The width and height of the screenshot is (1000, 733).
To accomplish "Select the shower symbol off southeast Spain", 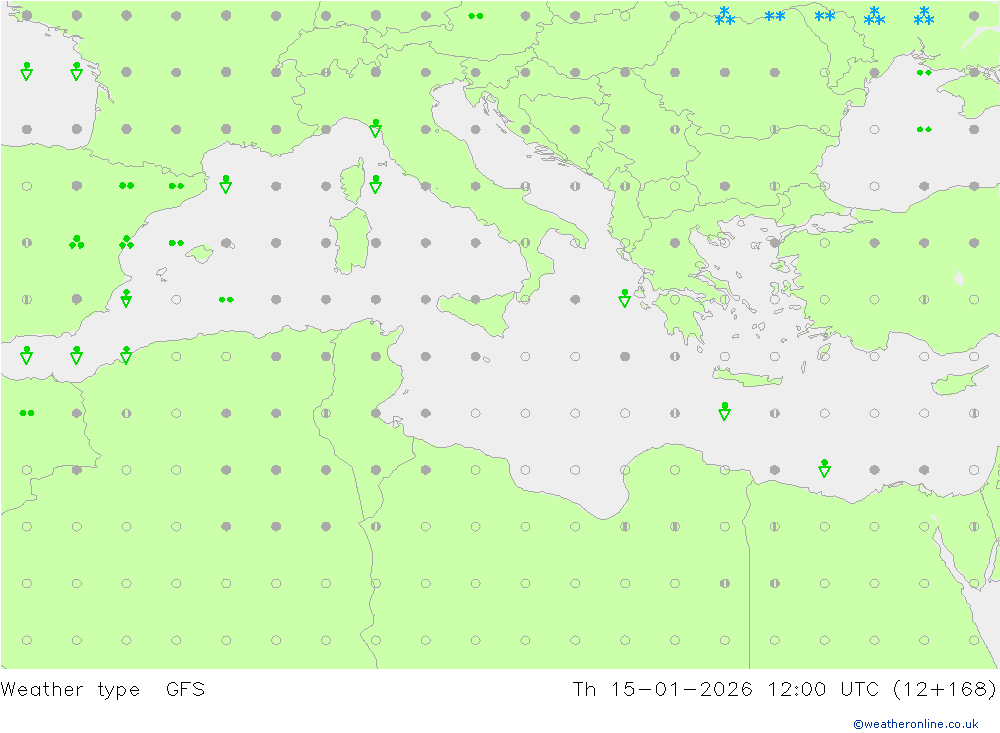I will coord(126,298).
